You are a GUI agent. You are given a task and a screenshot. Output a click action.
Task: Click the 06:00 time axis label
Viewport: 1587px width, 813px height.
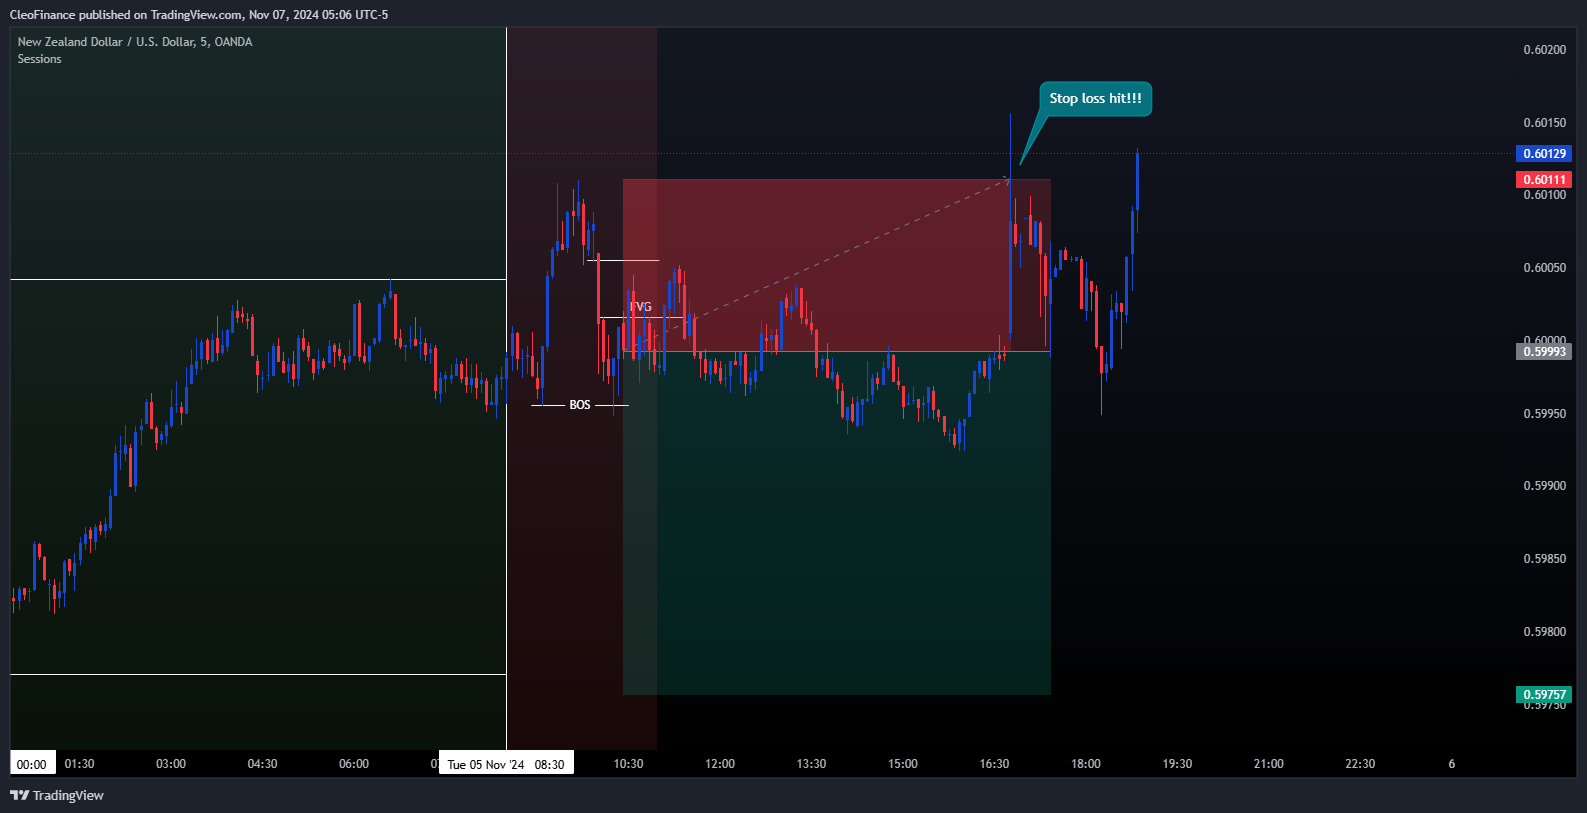click(x=354, y=764)
